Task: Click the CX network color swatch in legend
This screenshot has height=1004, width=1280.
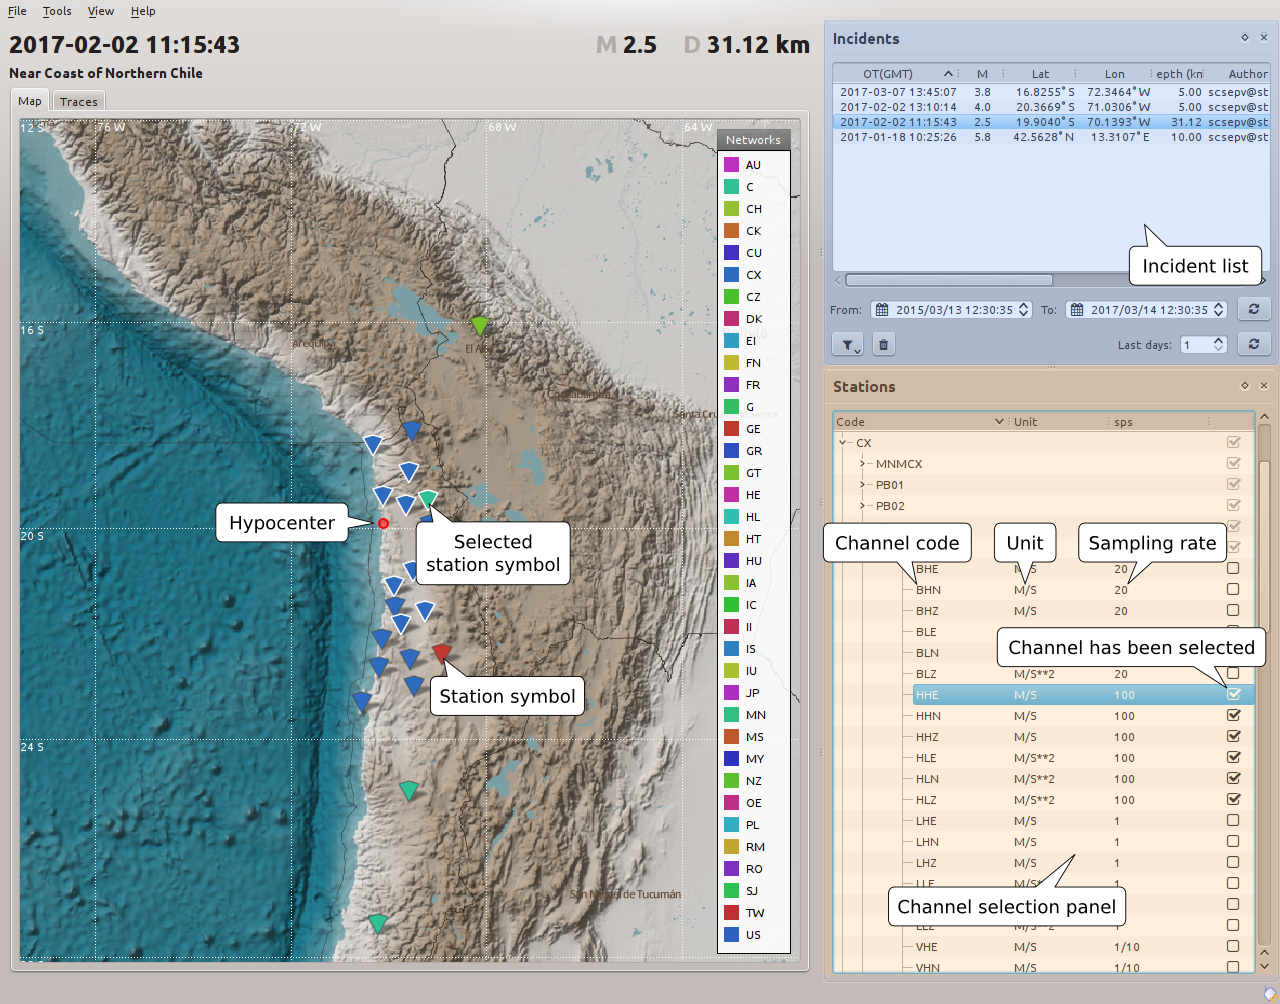Action: [731, 275]
